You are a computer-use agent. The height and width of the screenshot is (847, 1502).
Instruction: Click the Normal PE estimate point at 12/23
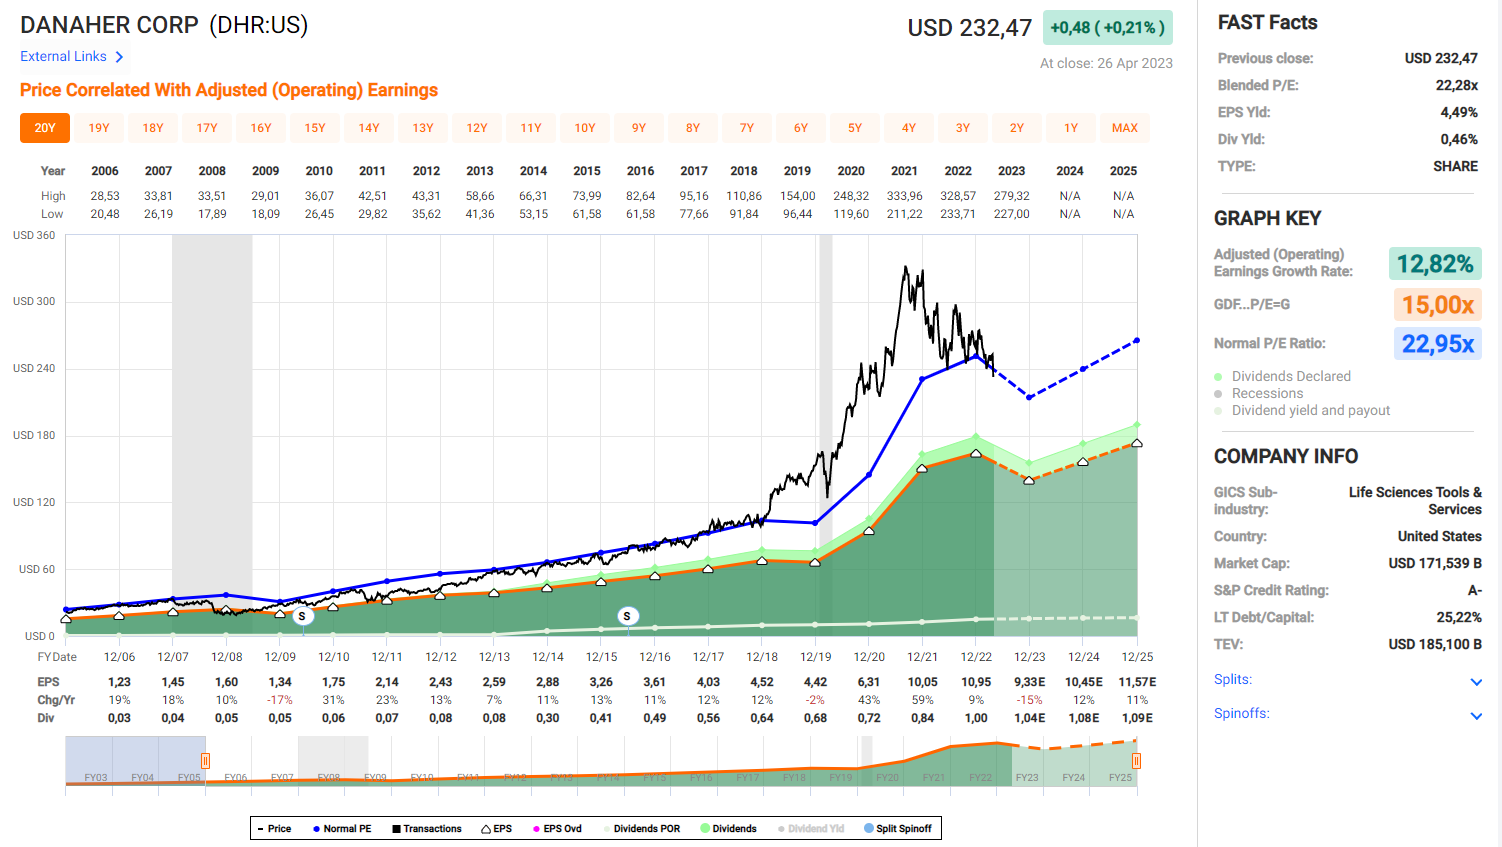point(1030,397)
